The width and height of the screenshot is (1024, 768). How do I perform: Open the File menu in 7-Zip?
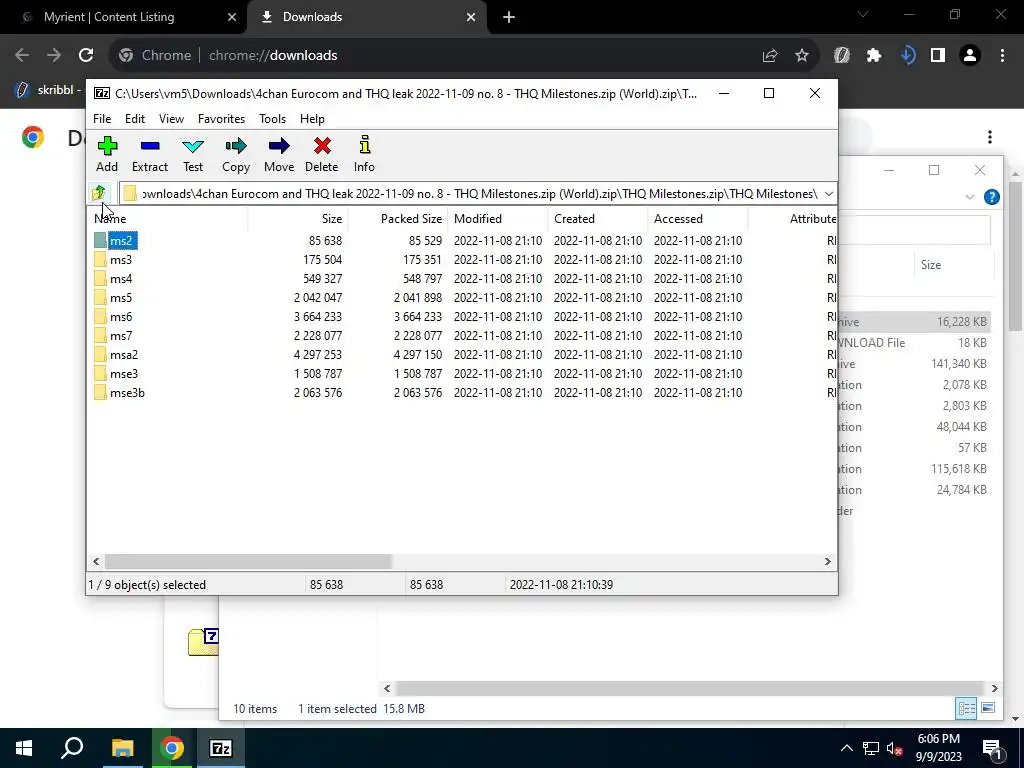[102, 119]
